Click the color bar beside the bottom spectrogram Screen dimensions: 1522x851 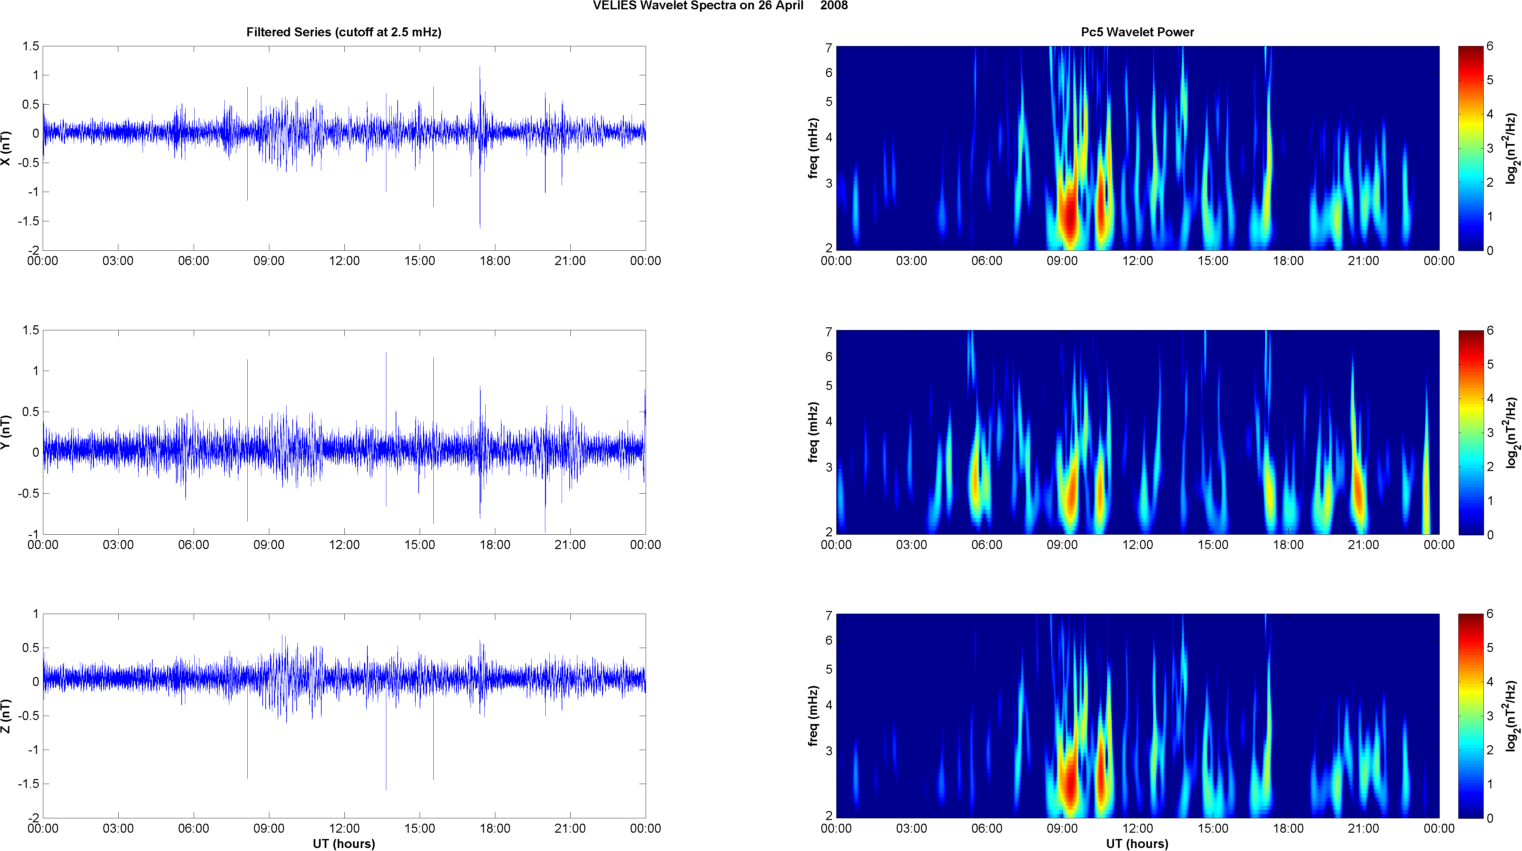(1470, 716)
